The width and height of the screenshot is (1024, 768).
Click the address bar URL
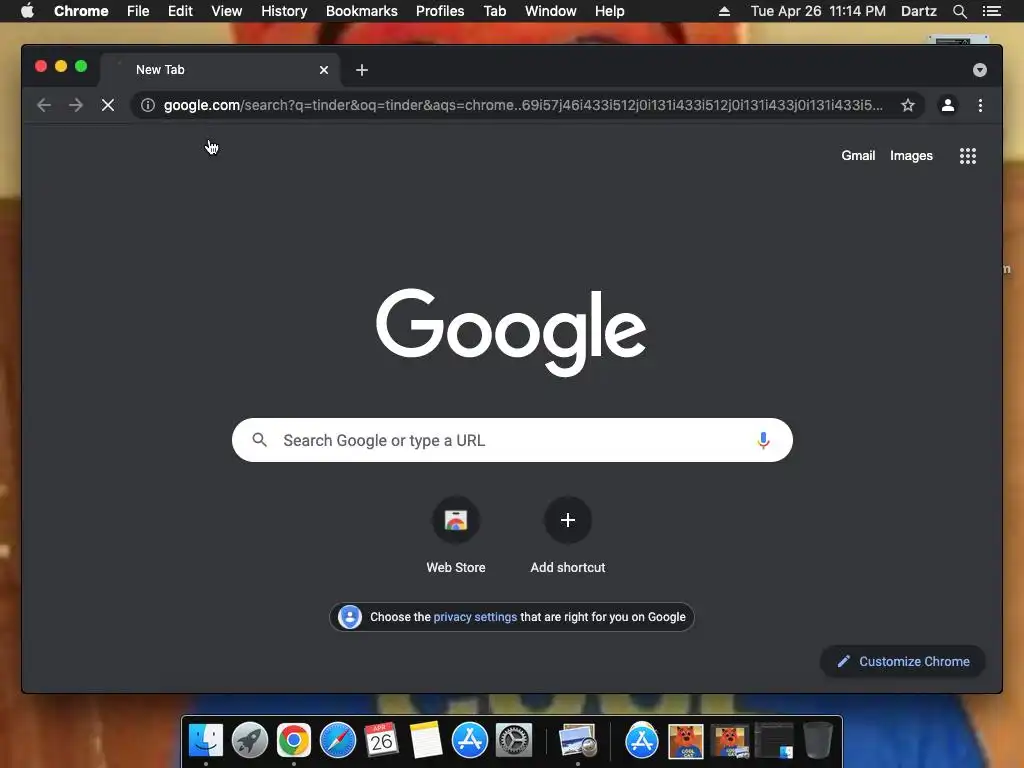(x=523, y=105)
